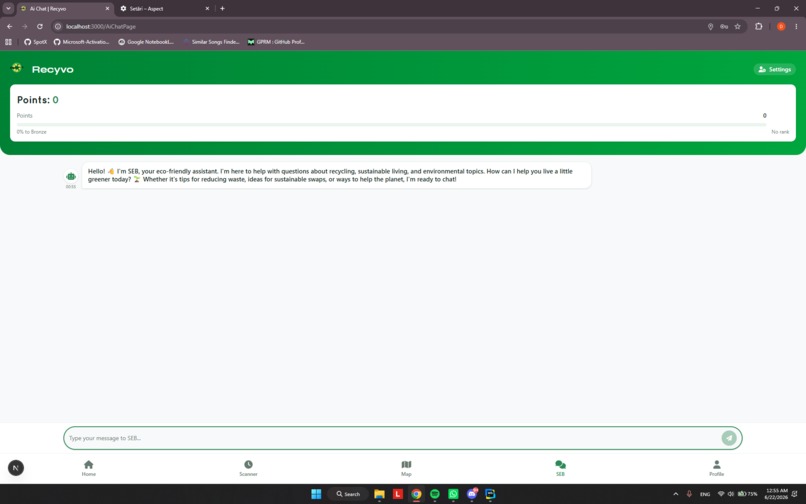The height and width of the screenshot is (504, 806).
Task: Open Profile from bottom navigation
Action: (x=717, y=468)
